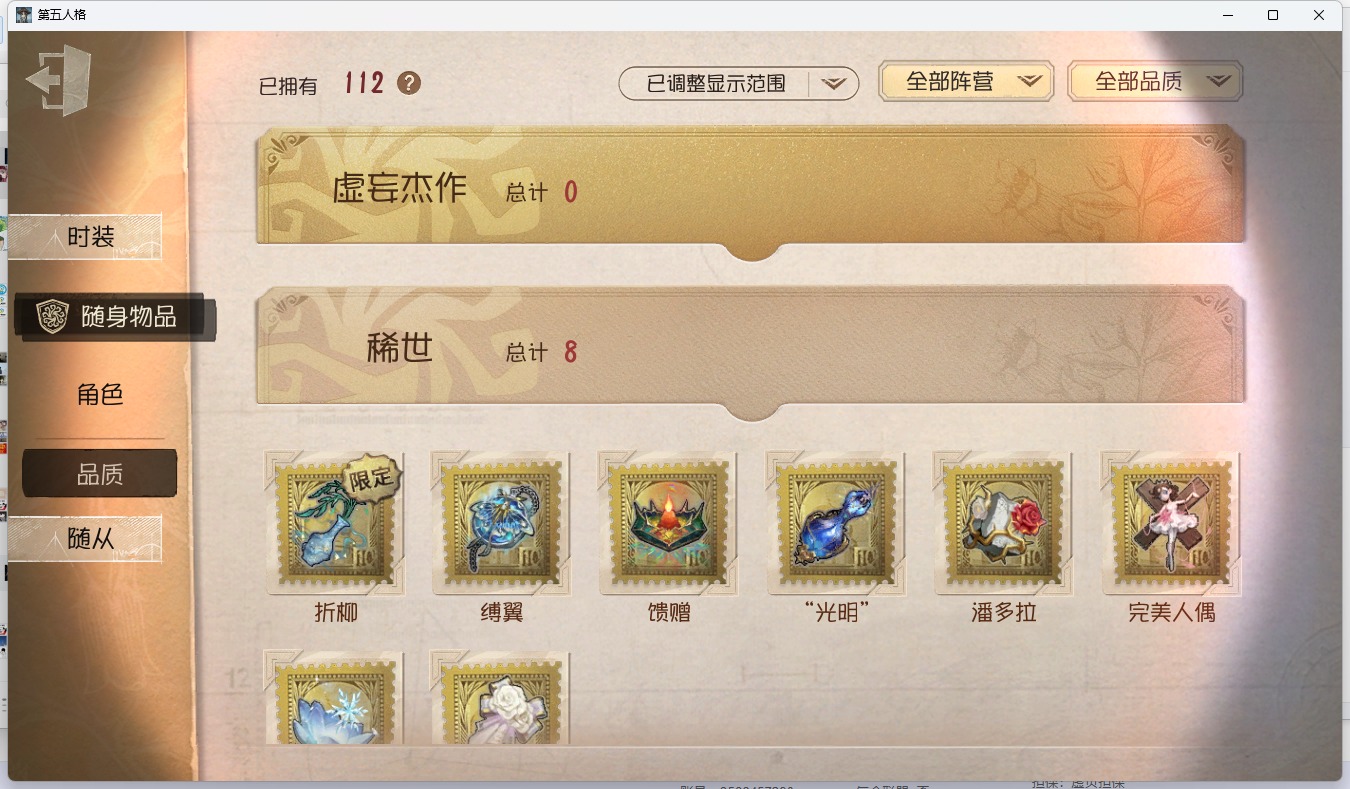The height and width of the screenshot is (789, 1350).
Task: Expand the 虚妄杰作 category header
Action: coord(751,189)
